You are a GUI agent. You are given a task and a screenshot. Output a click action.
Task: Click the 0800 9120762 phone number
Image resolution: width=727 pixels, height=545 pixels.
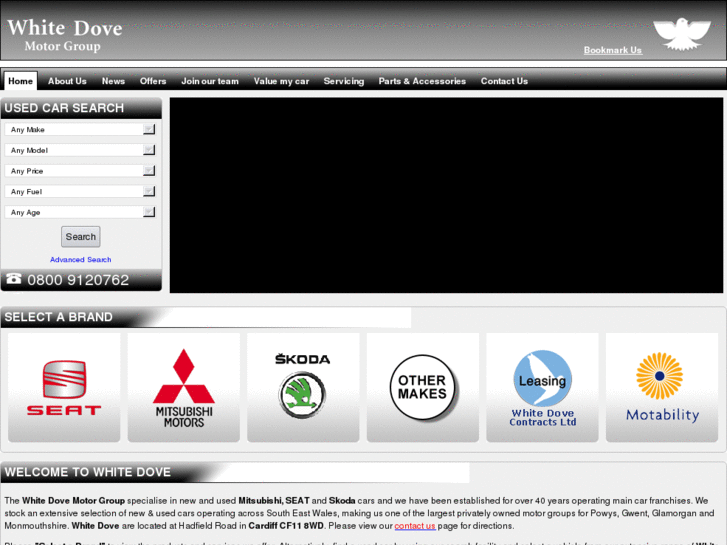click(x=78, y=280)
